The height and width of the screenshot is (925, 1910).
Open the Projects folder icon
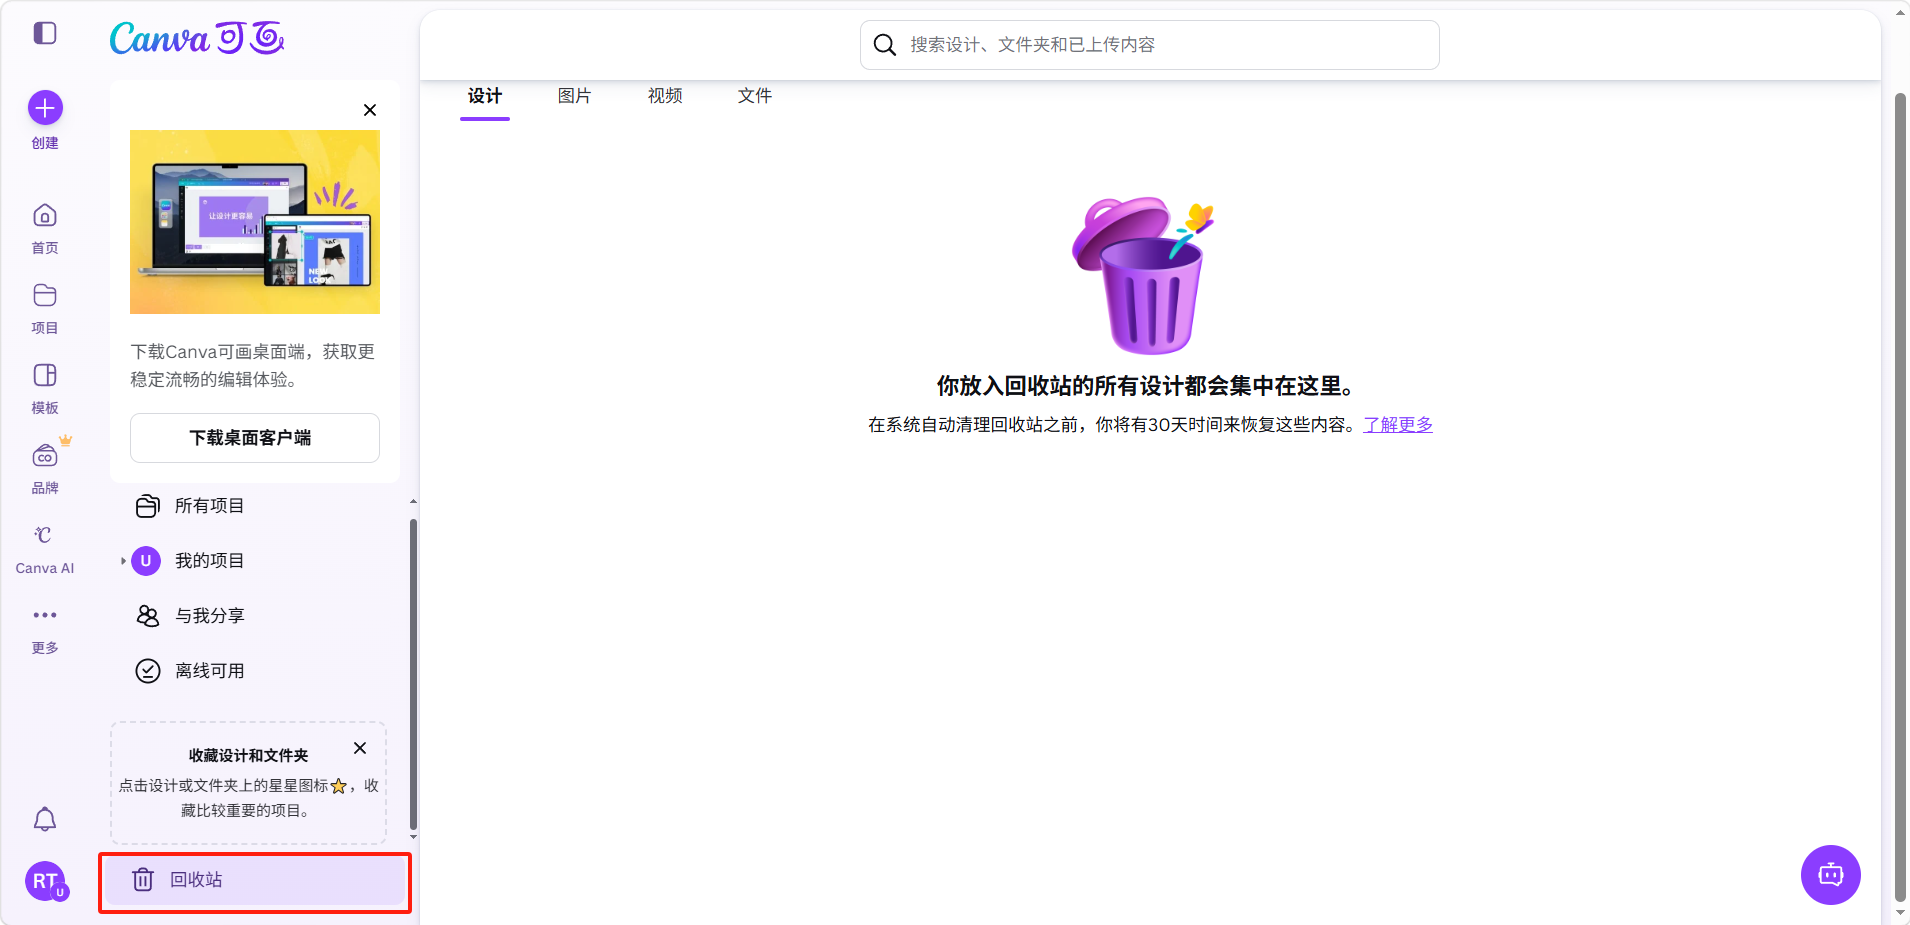click(45, 296)
